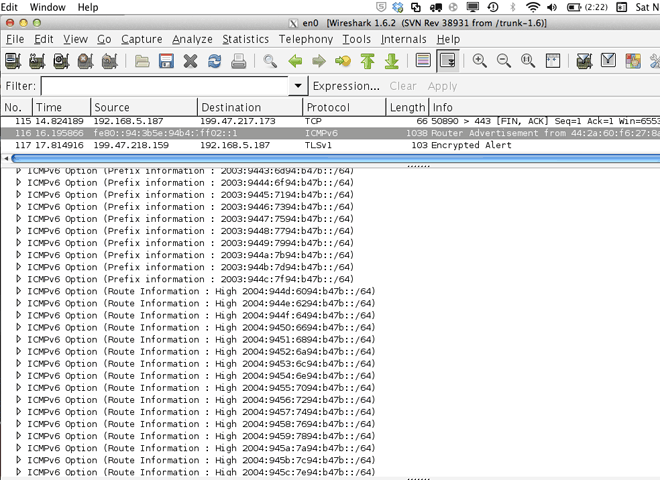The width and height of the screenshot is (660, 480).
Task: Open the Analyze menu
Action: click(192, 39)
